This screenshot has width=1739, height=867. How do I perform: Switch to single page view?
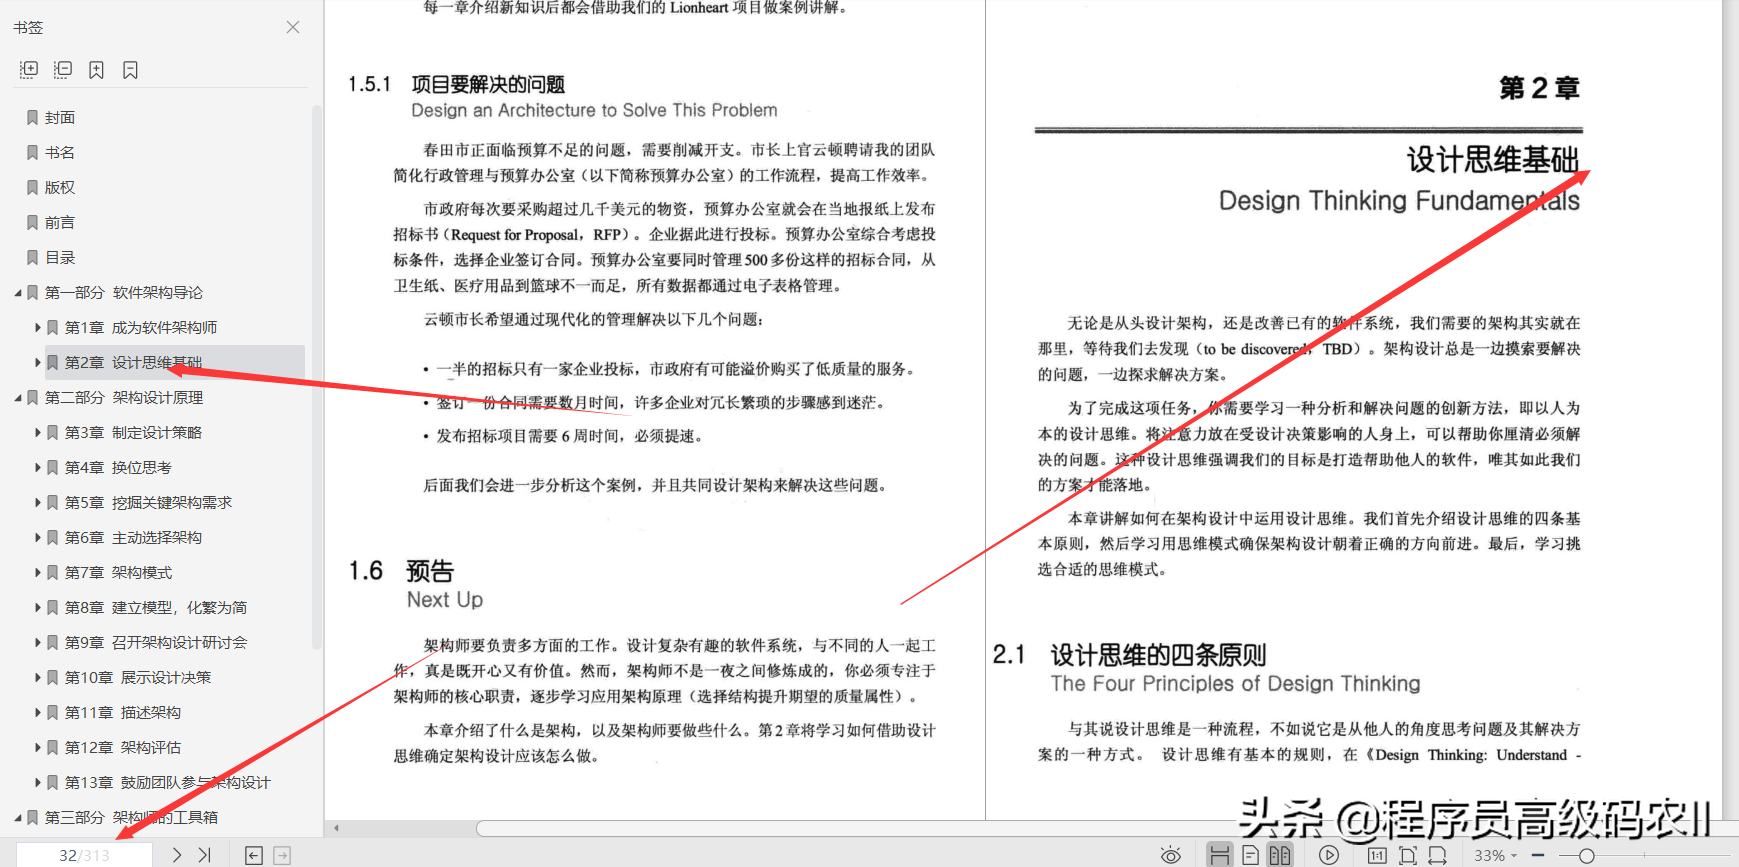tap(1251, 855)
